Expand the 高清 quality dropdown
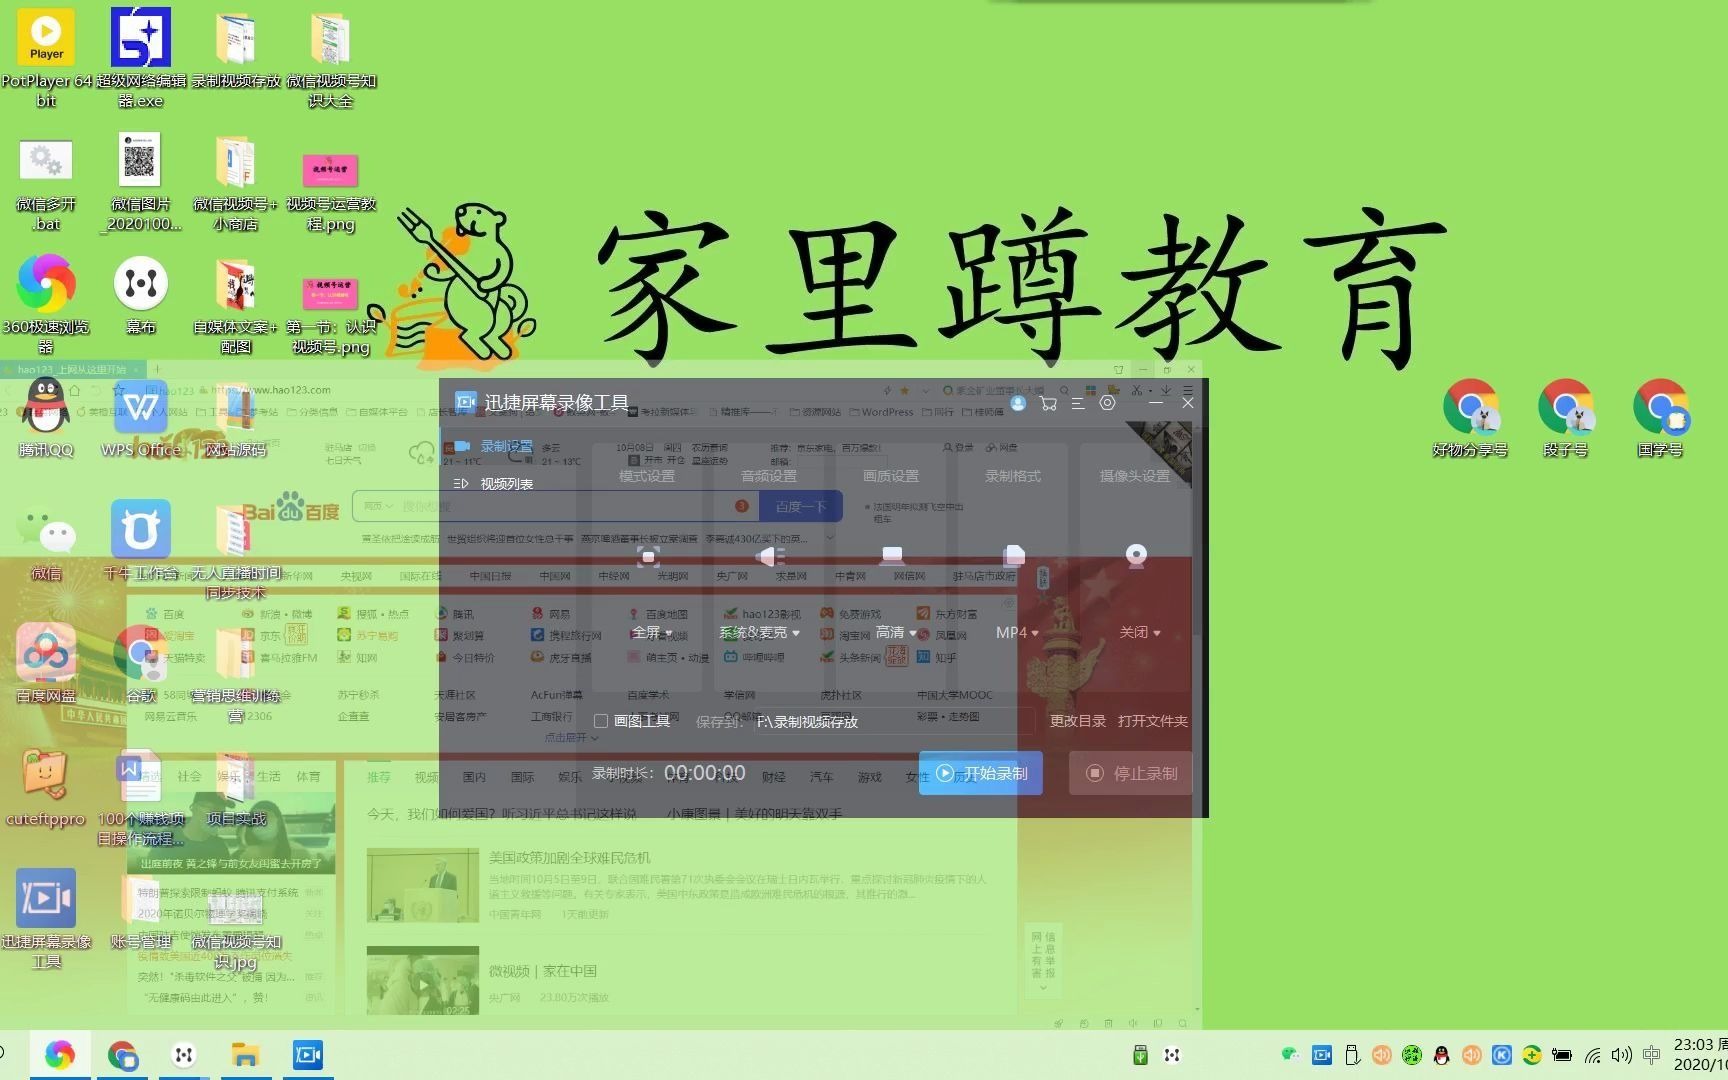 pyautogui.click(x=896, y=633)
